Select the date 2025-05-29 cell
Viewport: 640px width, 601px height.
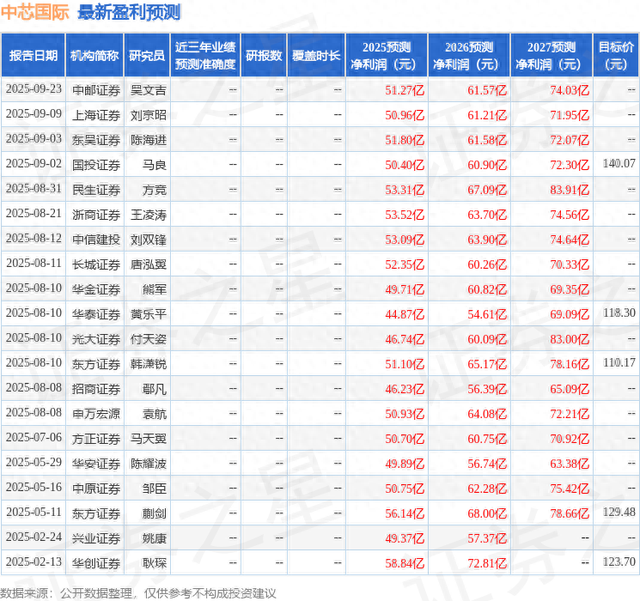33,463
